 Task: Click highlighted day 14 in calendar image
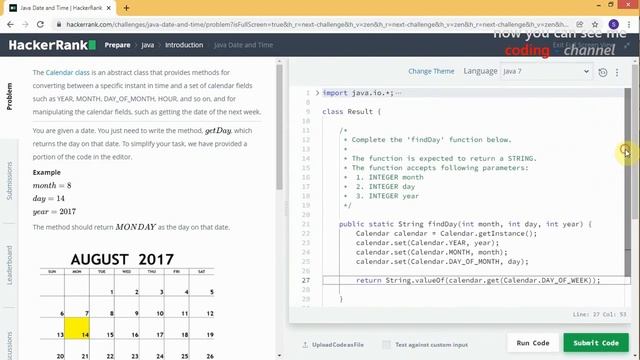click(x=77, y=328)
